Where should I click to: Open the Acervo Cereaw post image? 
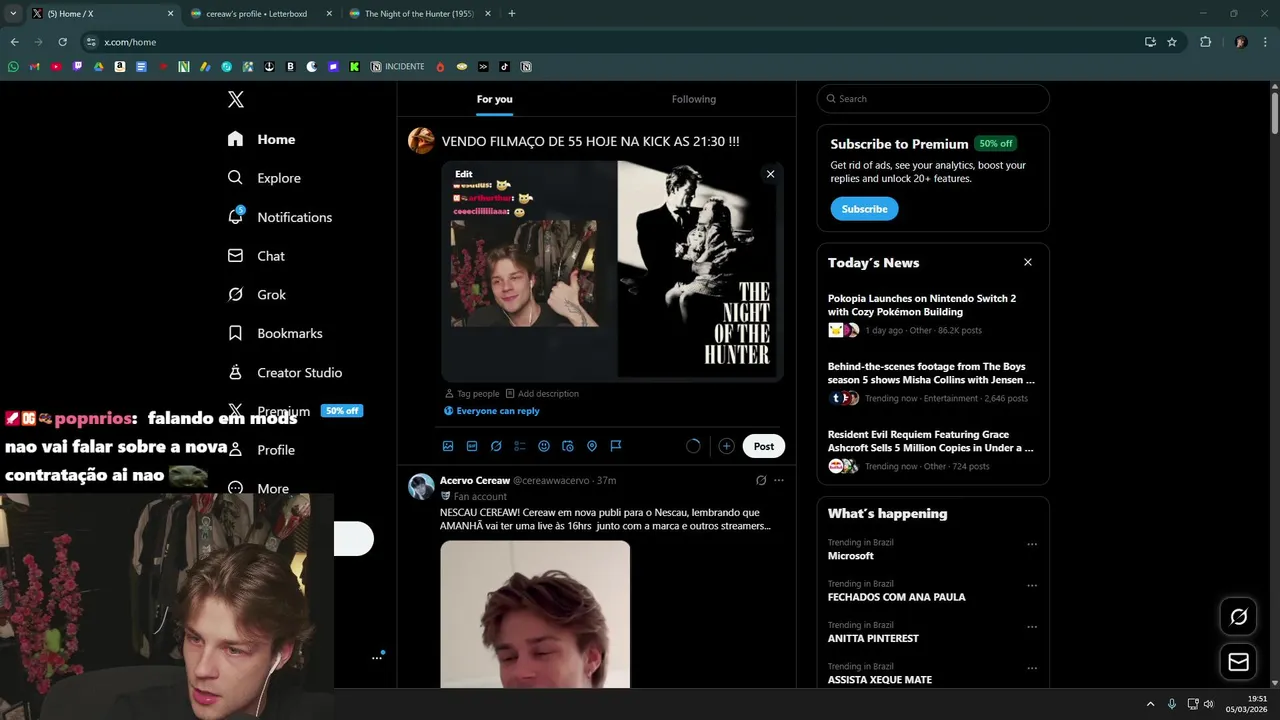click(x=535, y=614)
